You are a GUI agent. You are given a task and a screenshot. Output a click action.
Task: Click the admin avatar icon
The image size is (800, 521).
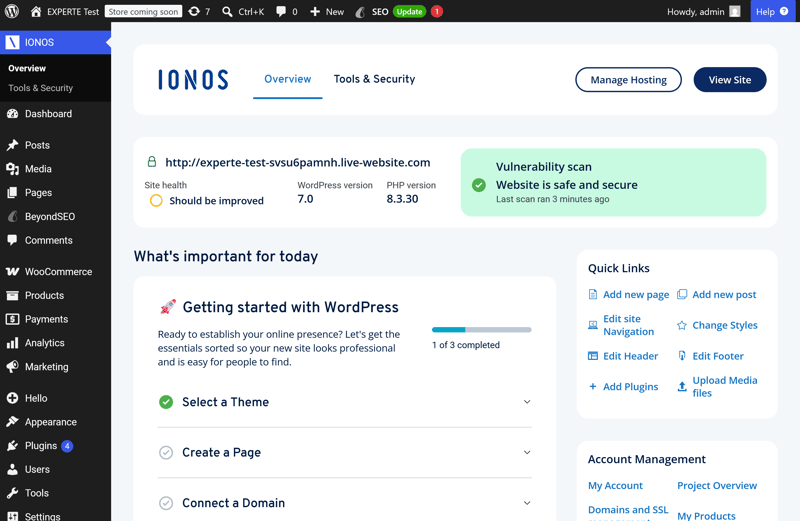pyautogui.click(x=735, y=11)
